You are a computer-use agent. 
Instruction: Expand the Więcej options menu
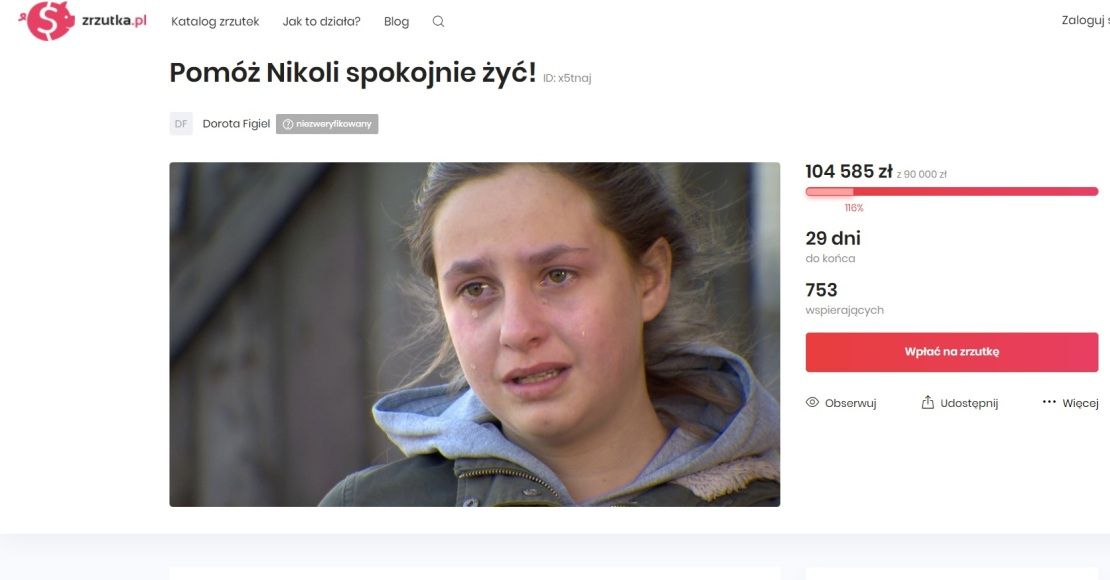click(x=1070, y=403)
